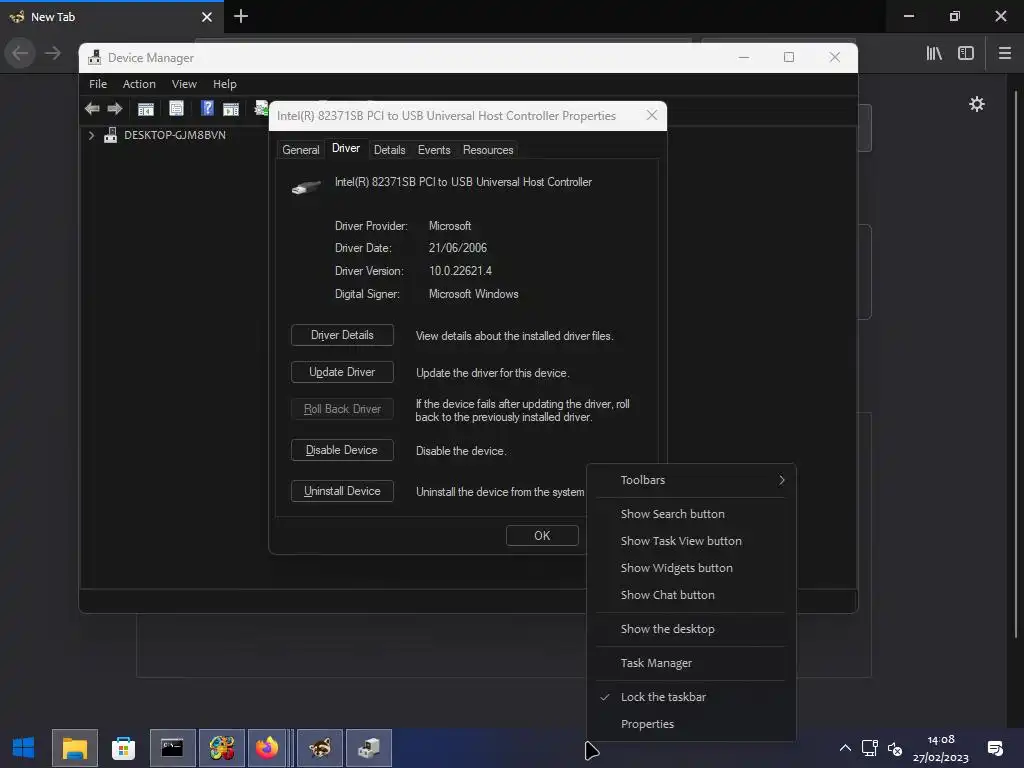The width and height of the screenshot is (1024, 768).
Task: Click OK in the Properties dialog
Action: point(542,536)
